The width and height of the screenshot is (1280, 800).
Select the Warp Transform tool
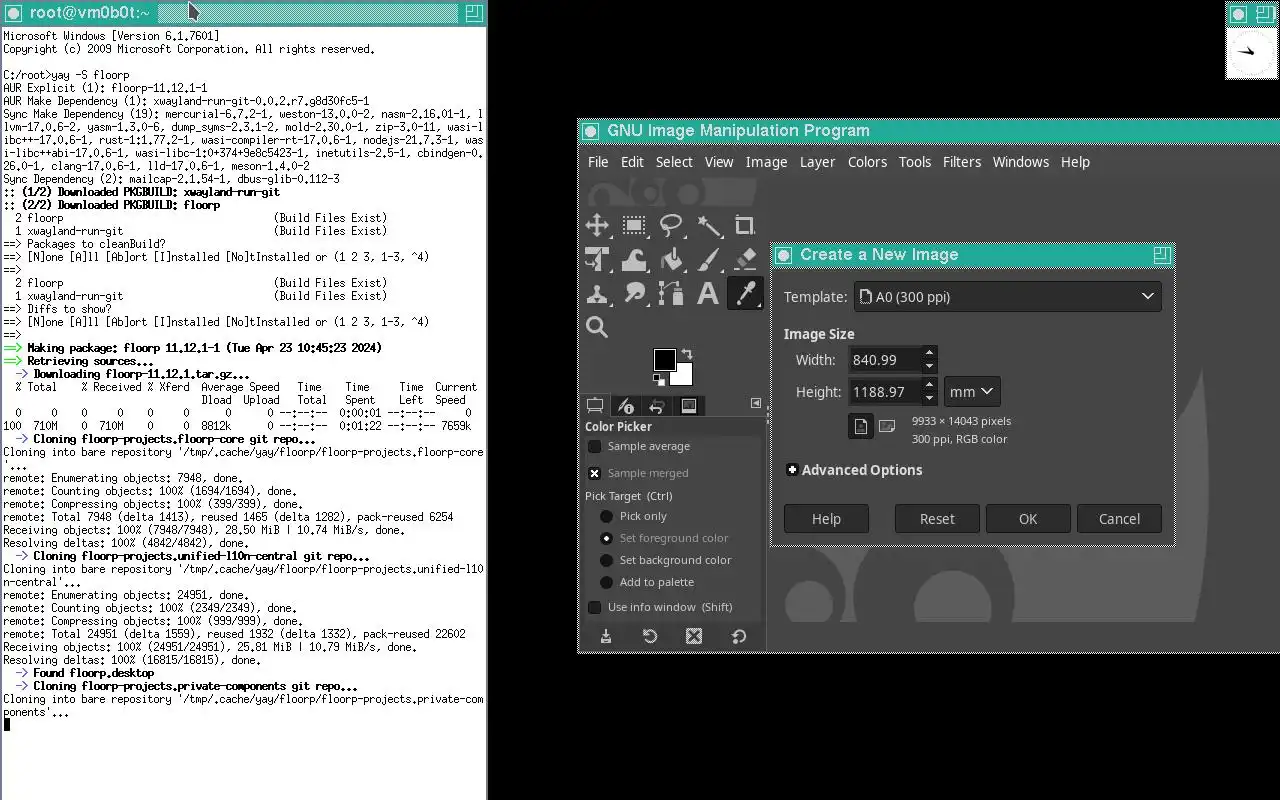point(634,259)
